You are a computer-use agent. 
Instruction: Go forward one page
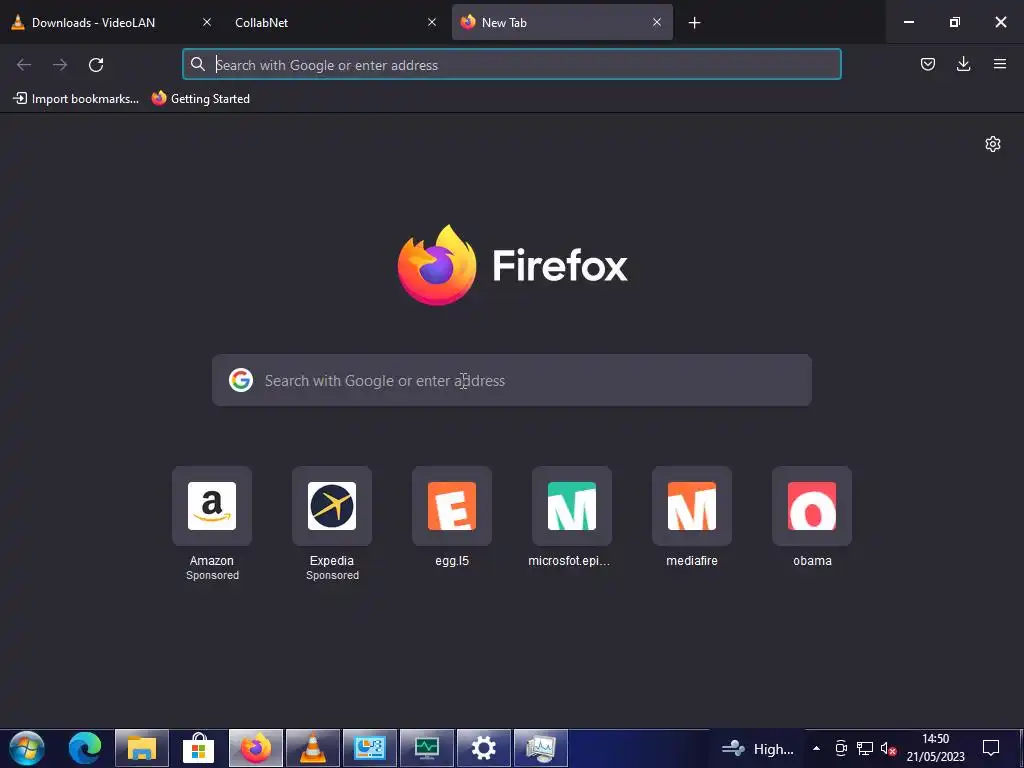pos(60,64)
